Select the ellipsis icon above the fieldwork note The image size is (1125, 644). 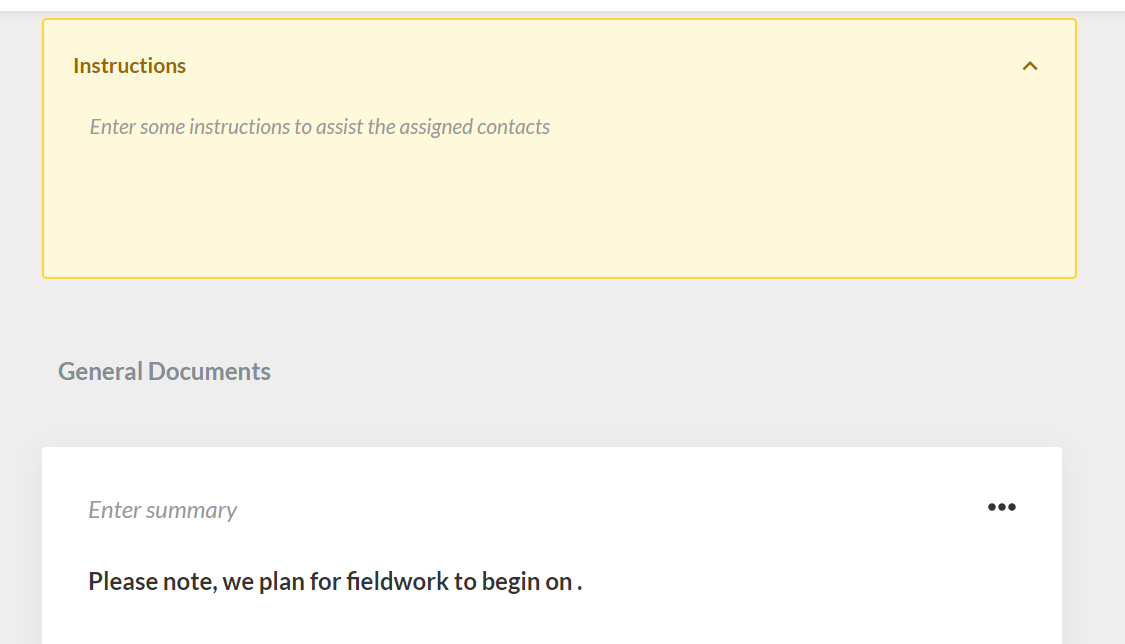coord(1002,507)
